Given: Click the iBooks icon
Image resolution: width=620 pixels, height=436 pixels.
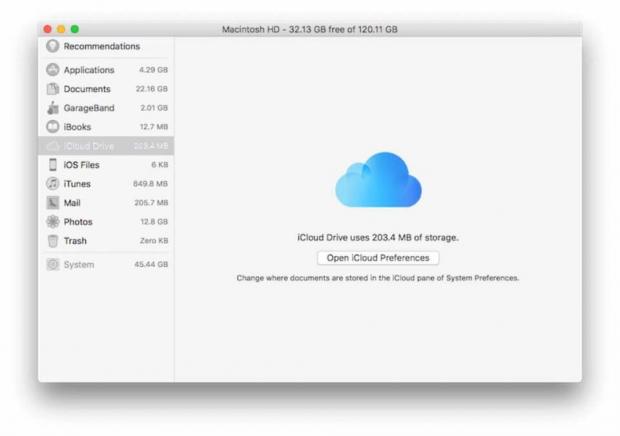Looking at the screenshot, I should (x=53, y=127).
